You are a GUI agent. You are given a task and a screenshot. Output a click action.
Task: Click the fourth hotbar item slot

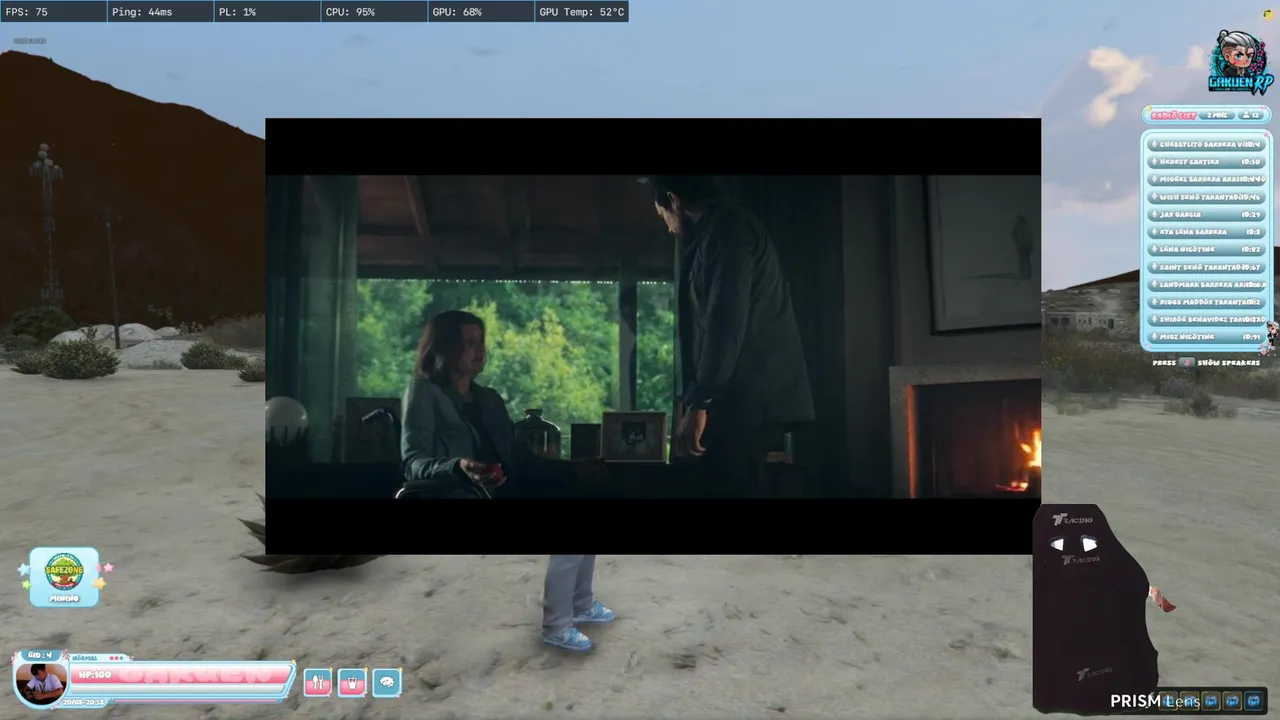pyautogui.click(x=1233, y=701)
